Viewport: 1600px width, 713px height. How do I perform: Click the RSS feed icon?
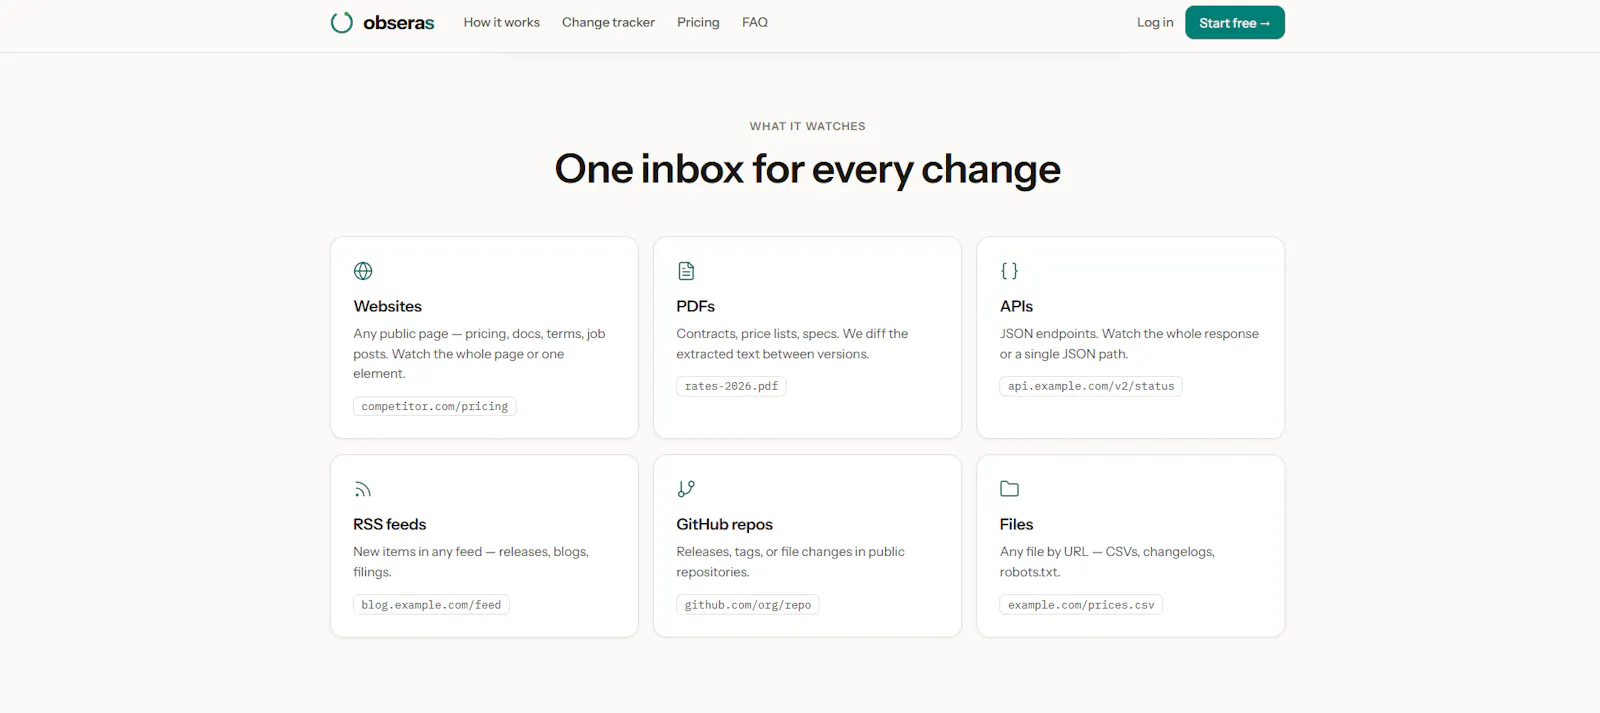(x=363, y=489)
